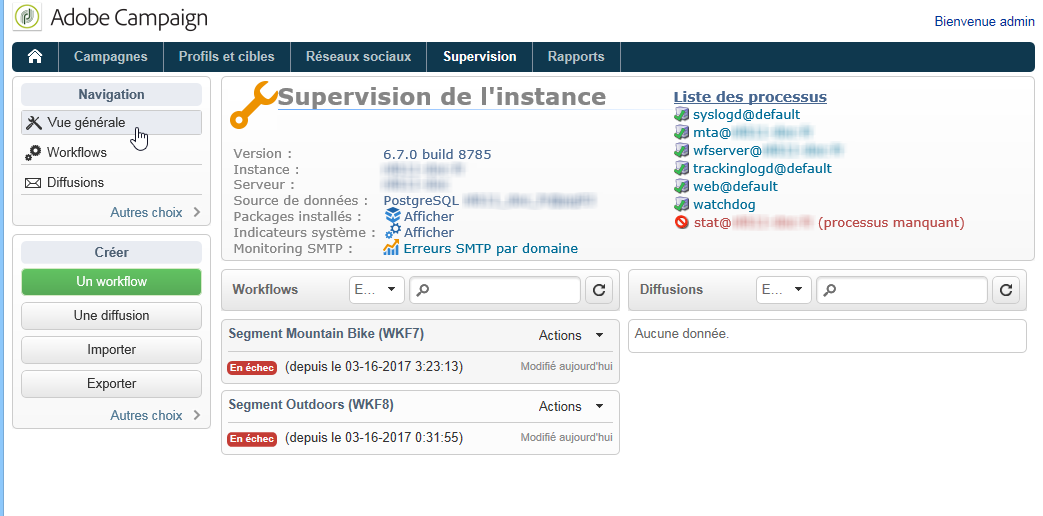The height and width of the screenshot is (516, 1043).
Task: Select Workflows in Navigation panel
Action: tap(111, 153)
